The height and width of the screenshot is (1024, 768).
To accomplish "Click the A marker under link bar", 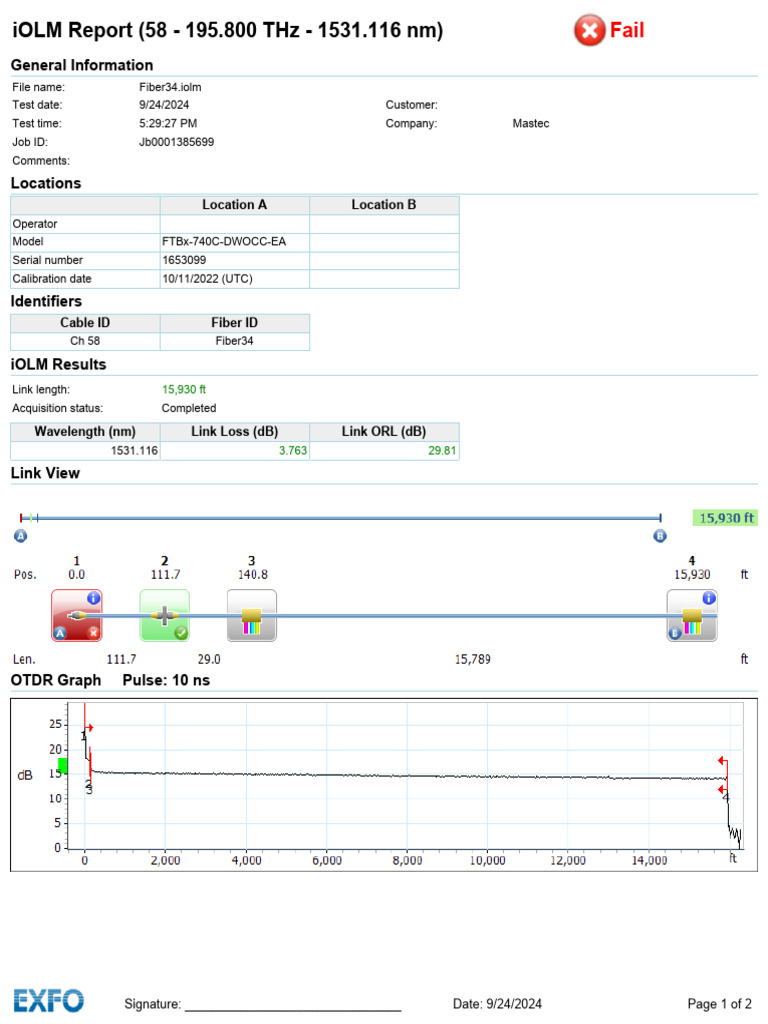I will point(21,536).
